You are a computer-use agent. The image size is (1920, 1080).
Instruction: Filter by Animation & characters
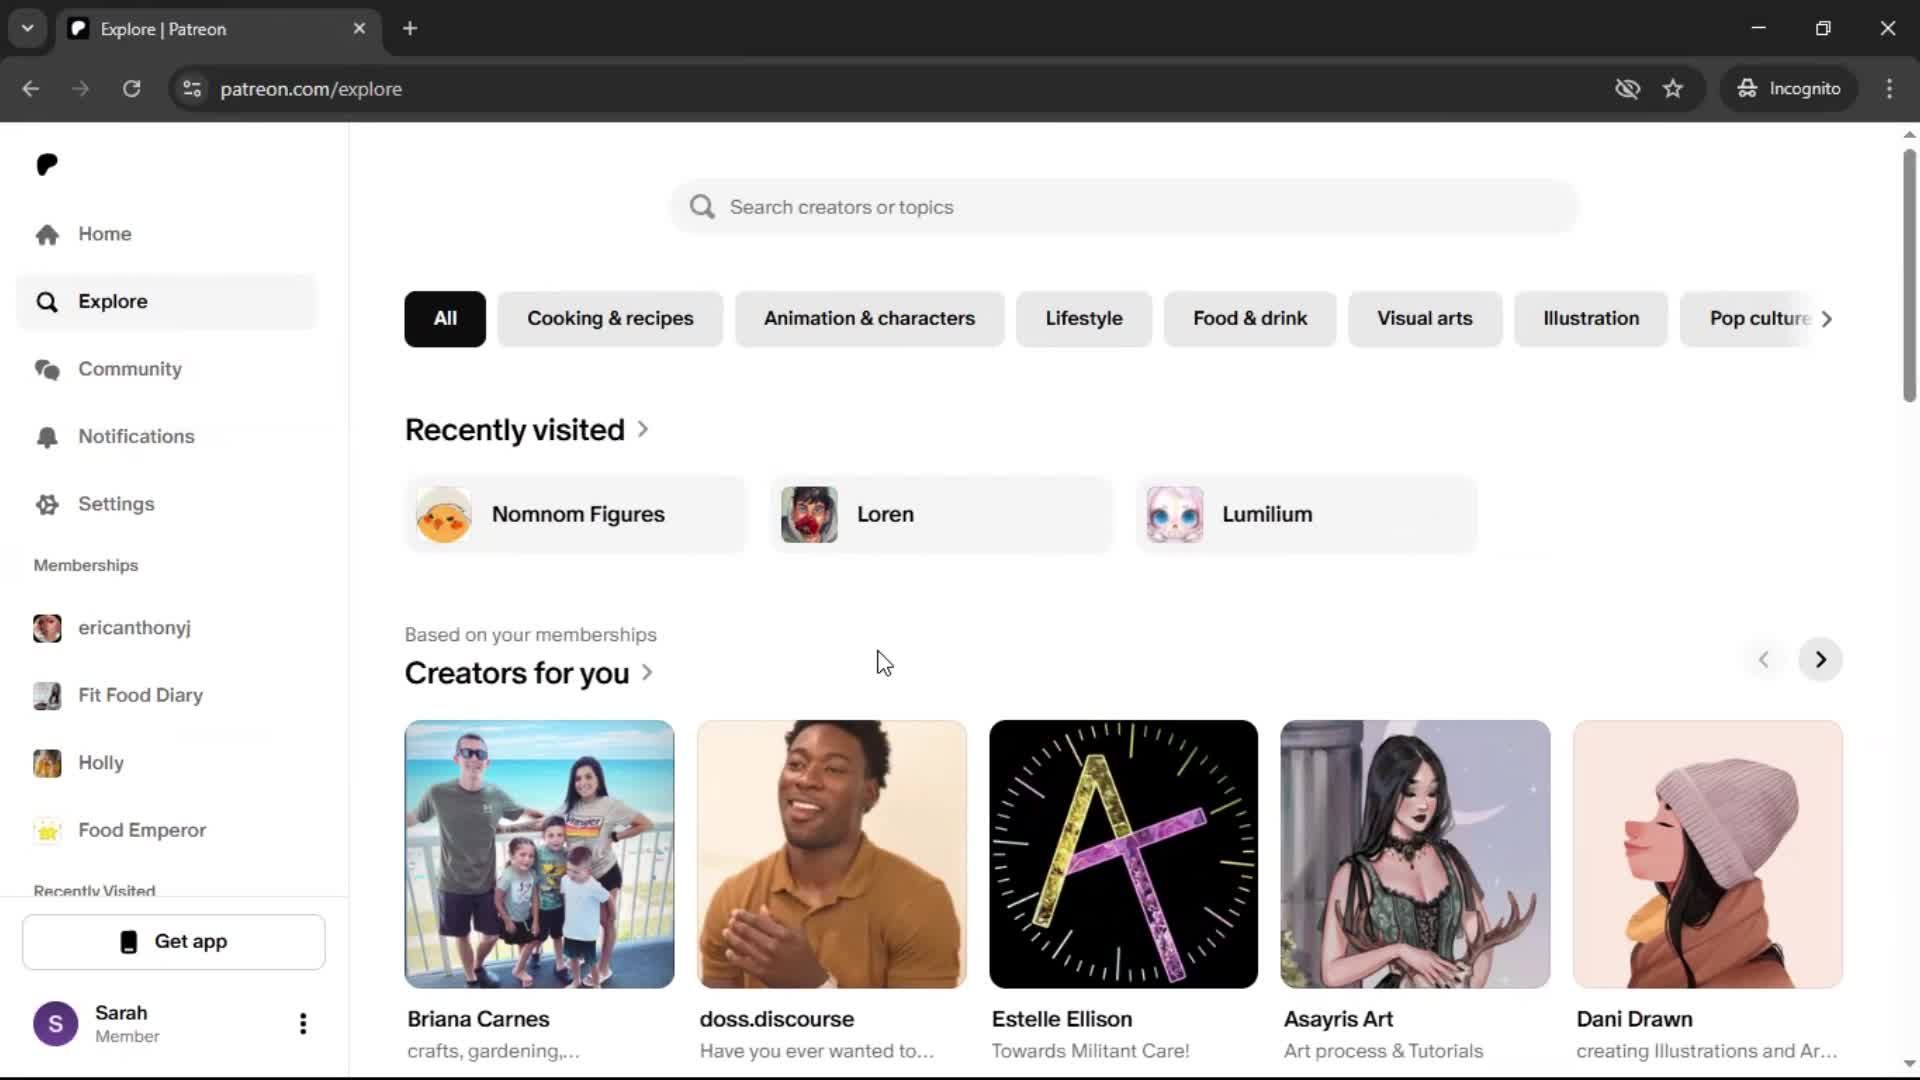pyautogui.click(x=869, y=319)
